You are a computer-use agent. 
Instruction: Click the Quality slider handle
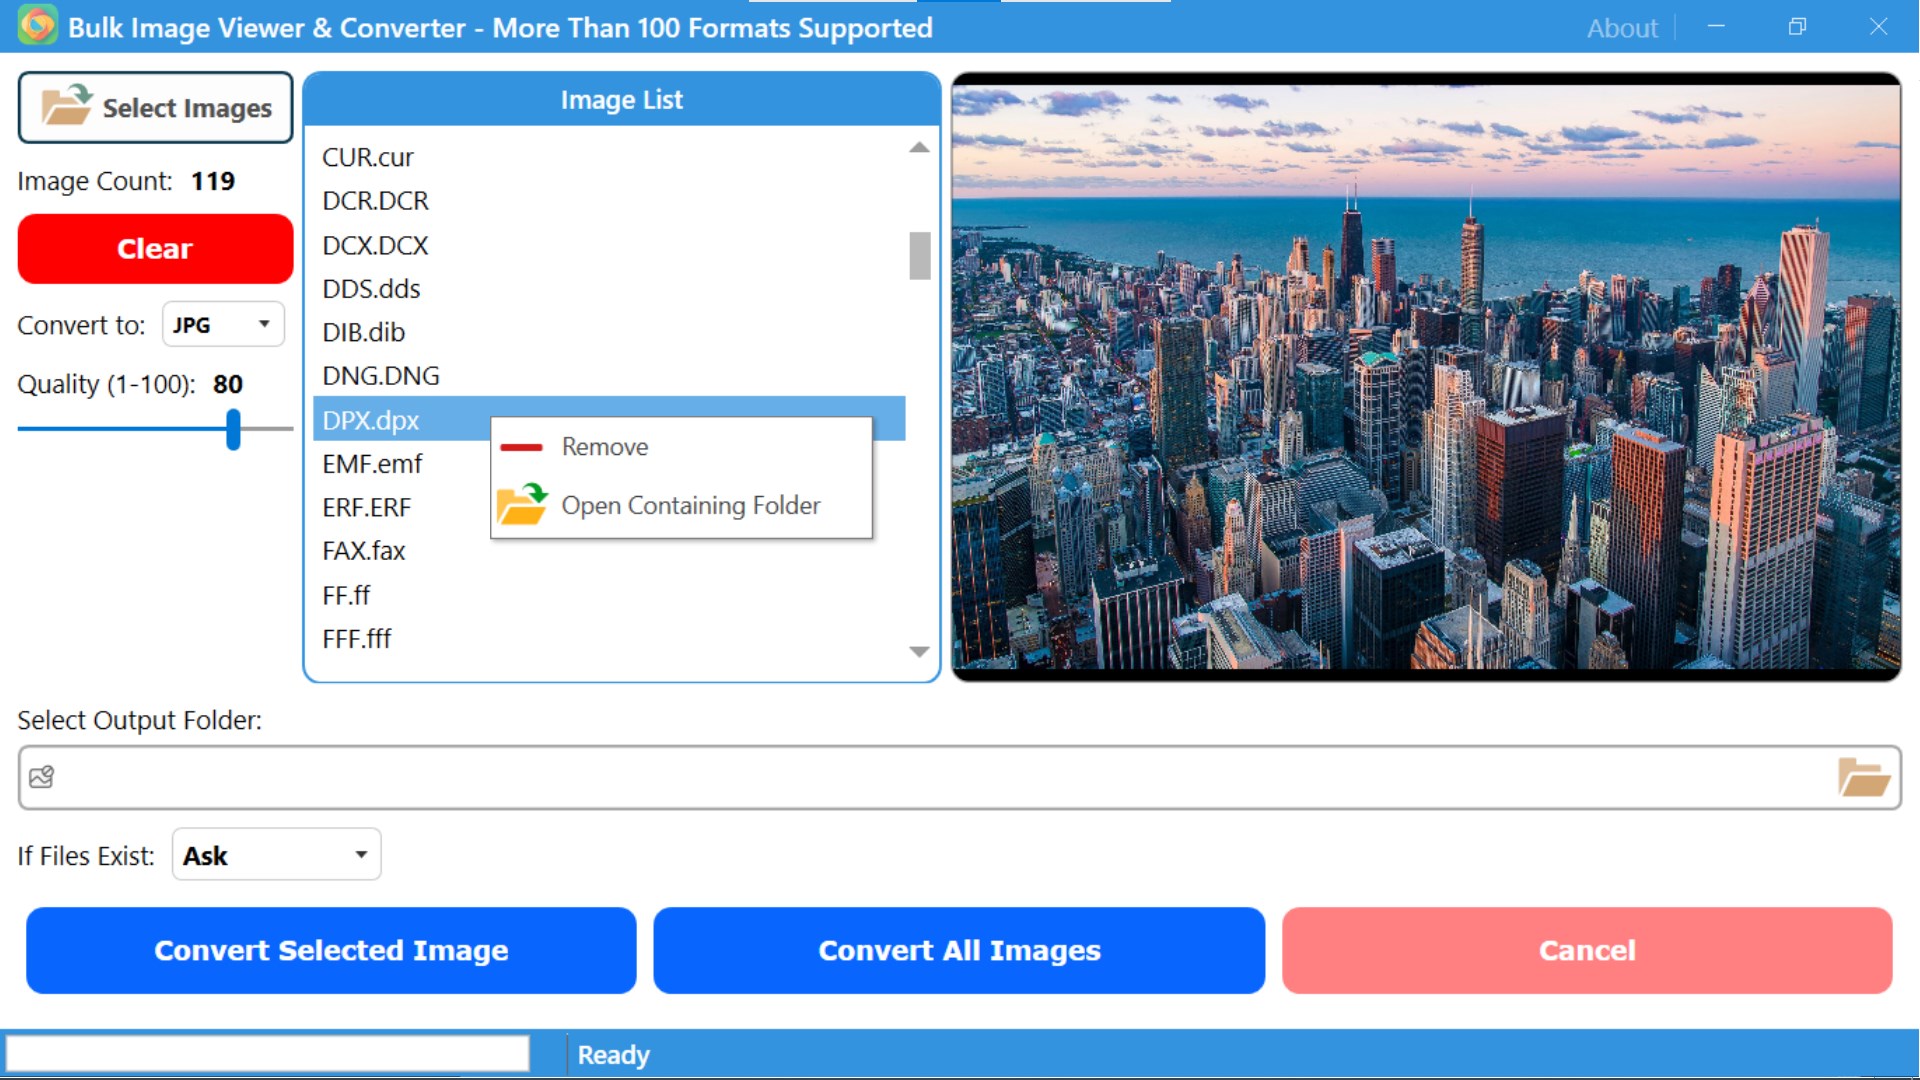(x=233, y=429)
